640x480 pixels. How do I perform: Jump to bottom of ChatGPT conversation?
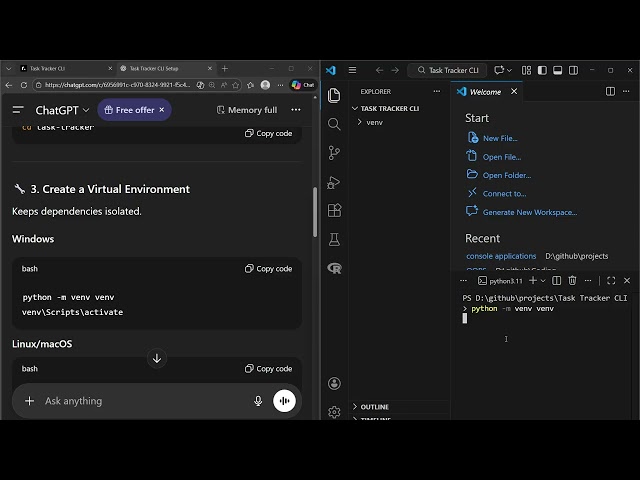157,358
